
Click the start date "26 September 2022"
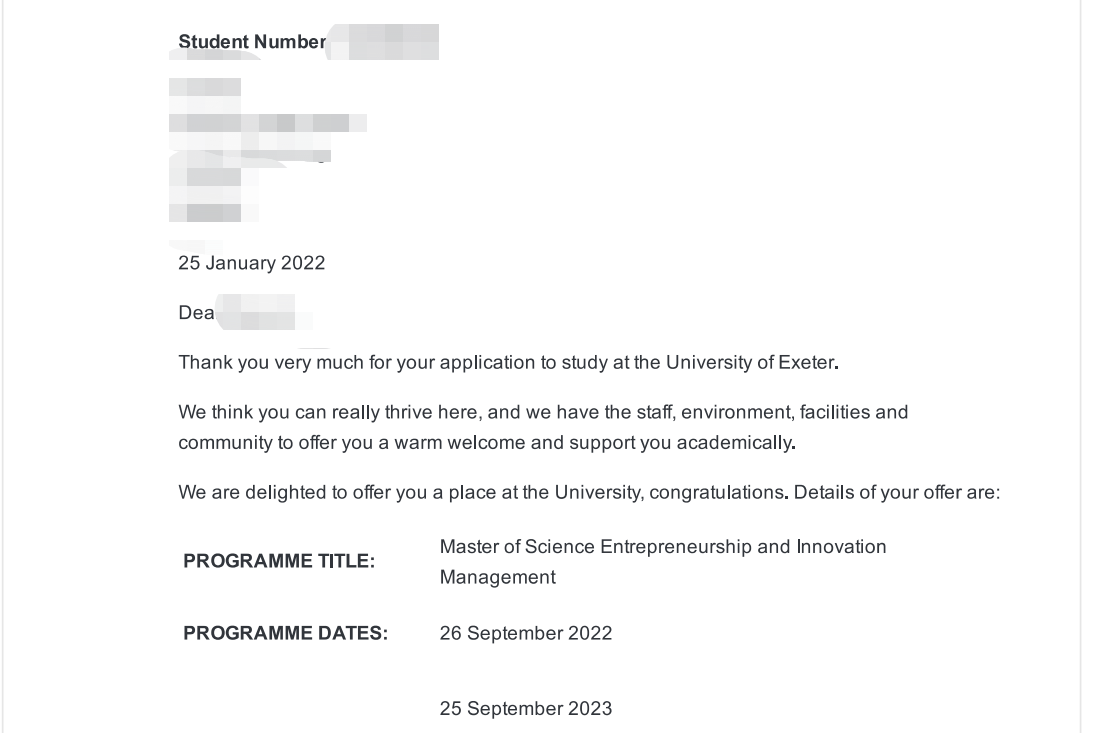526,633
